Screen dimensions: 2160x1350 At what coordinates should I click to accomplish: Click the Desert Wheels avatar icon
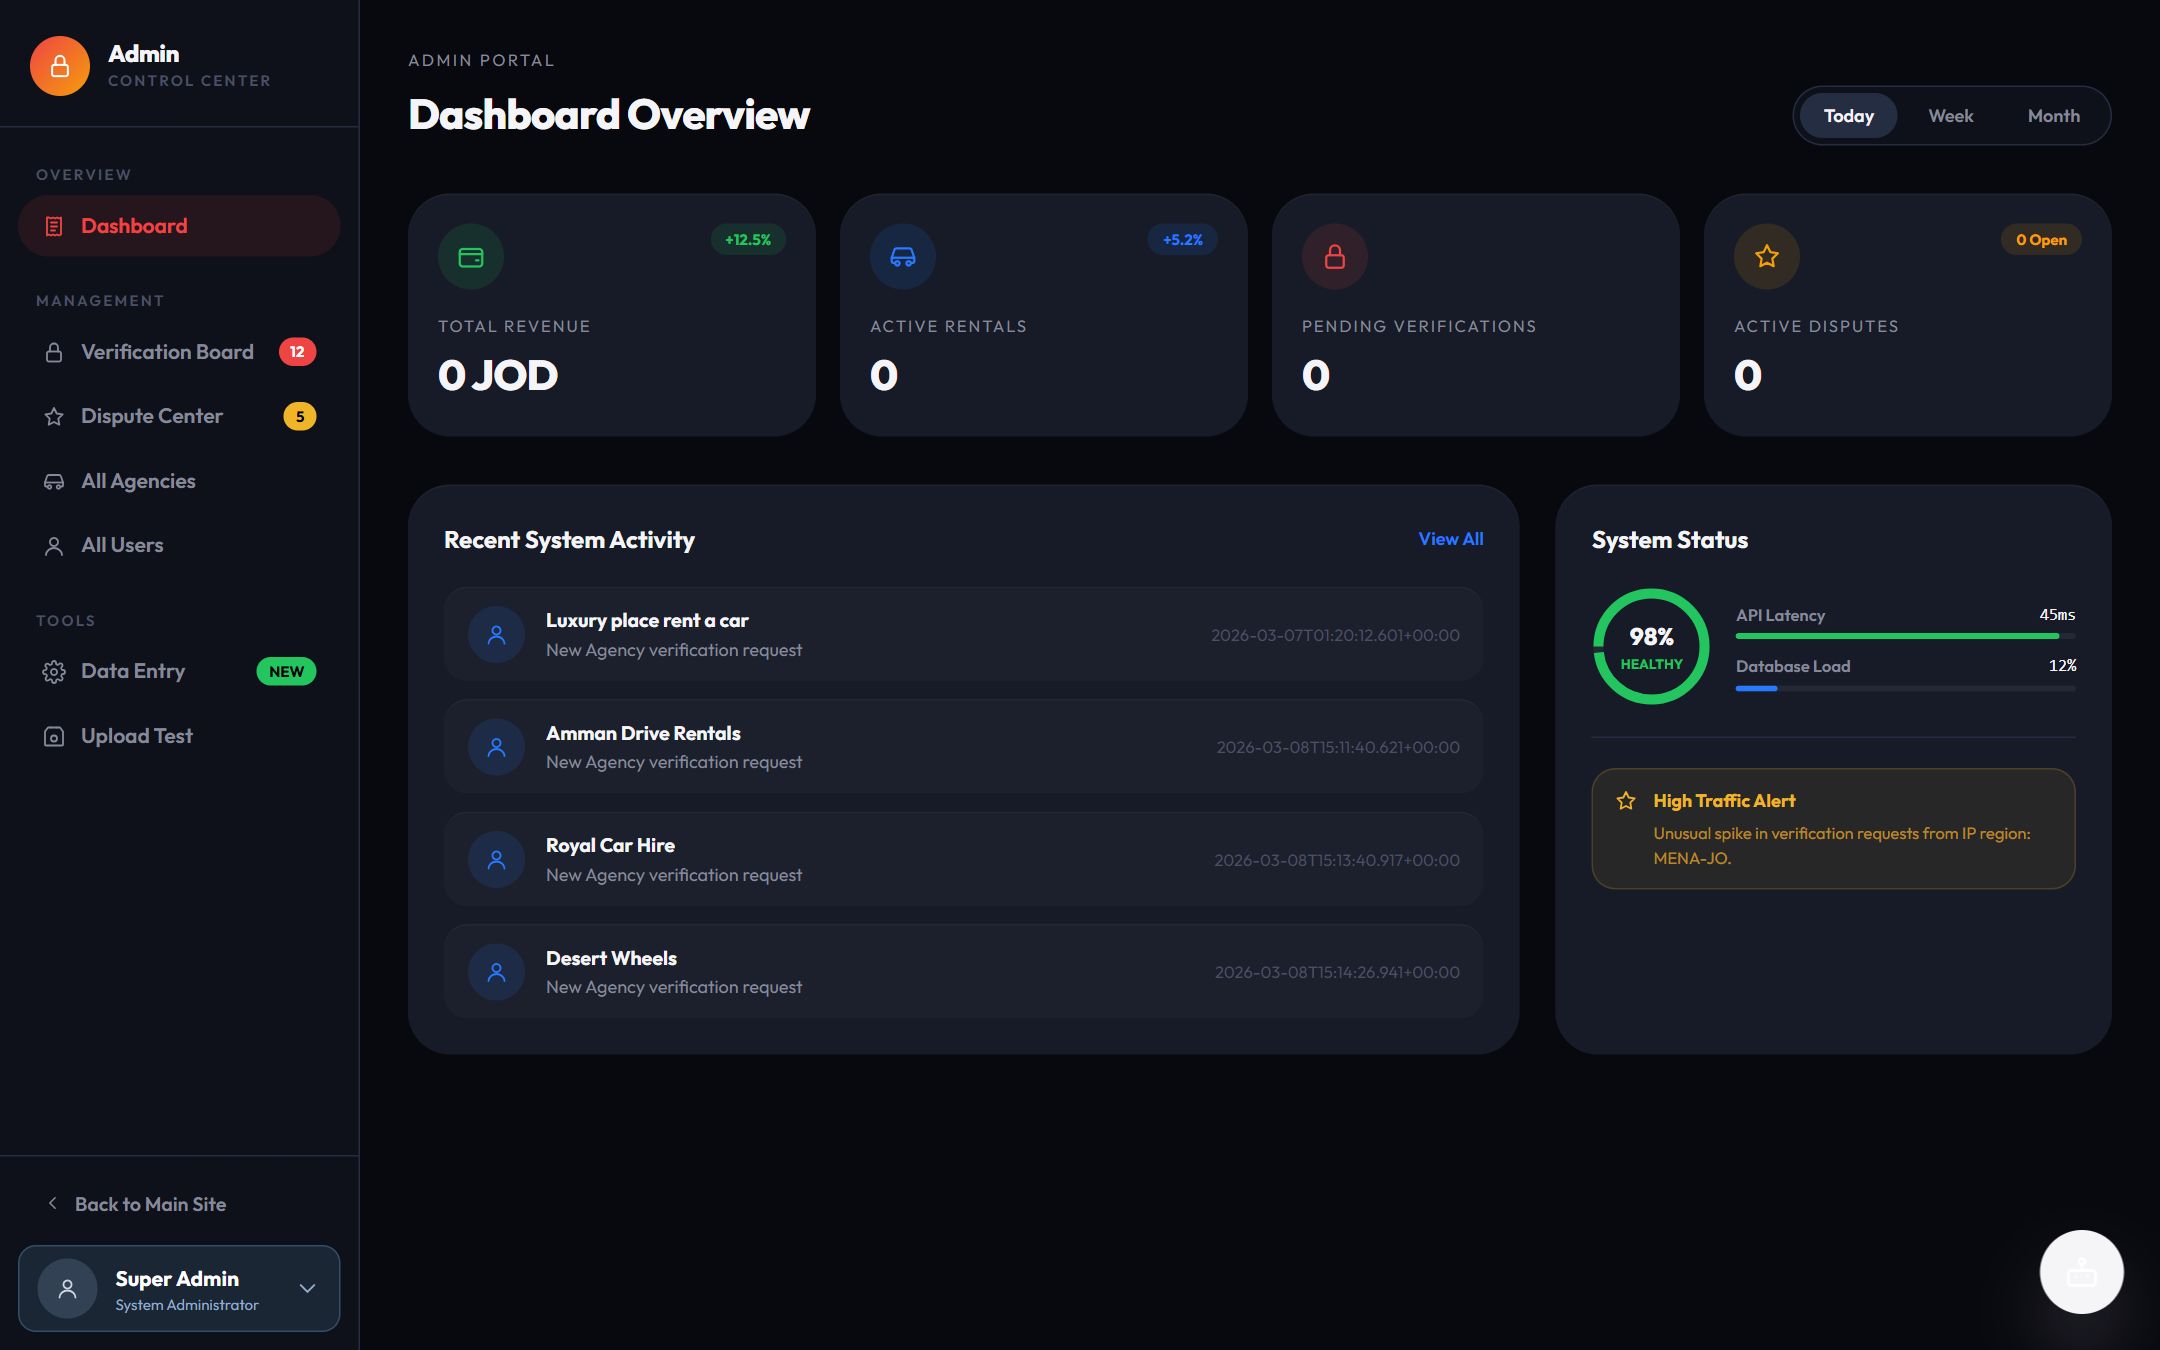tap(496, 972)
